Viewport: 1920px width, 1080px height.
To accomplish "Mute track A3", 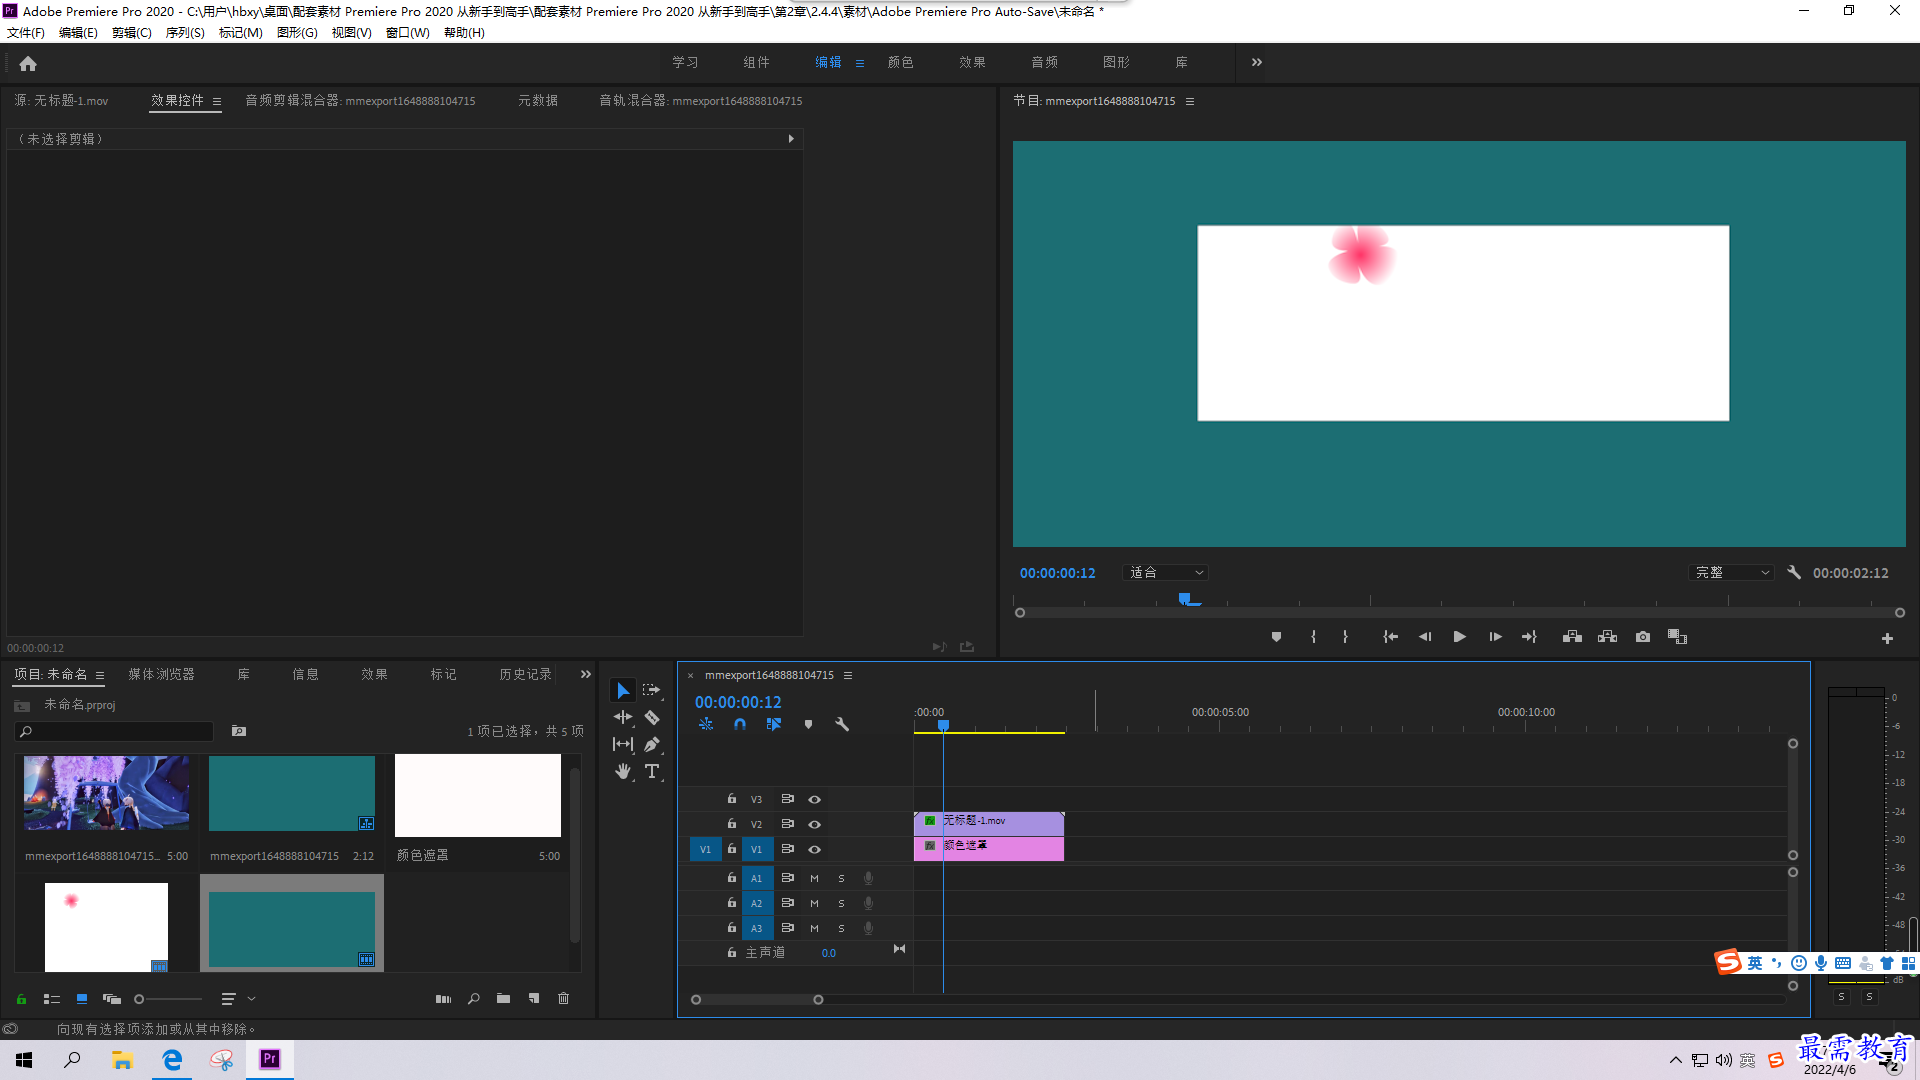I will (814, 928).
